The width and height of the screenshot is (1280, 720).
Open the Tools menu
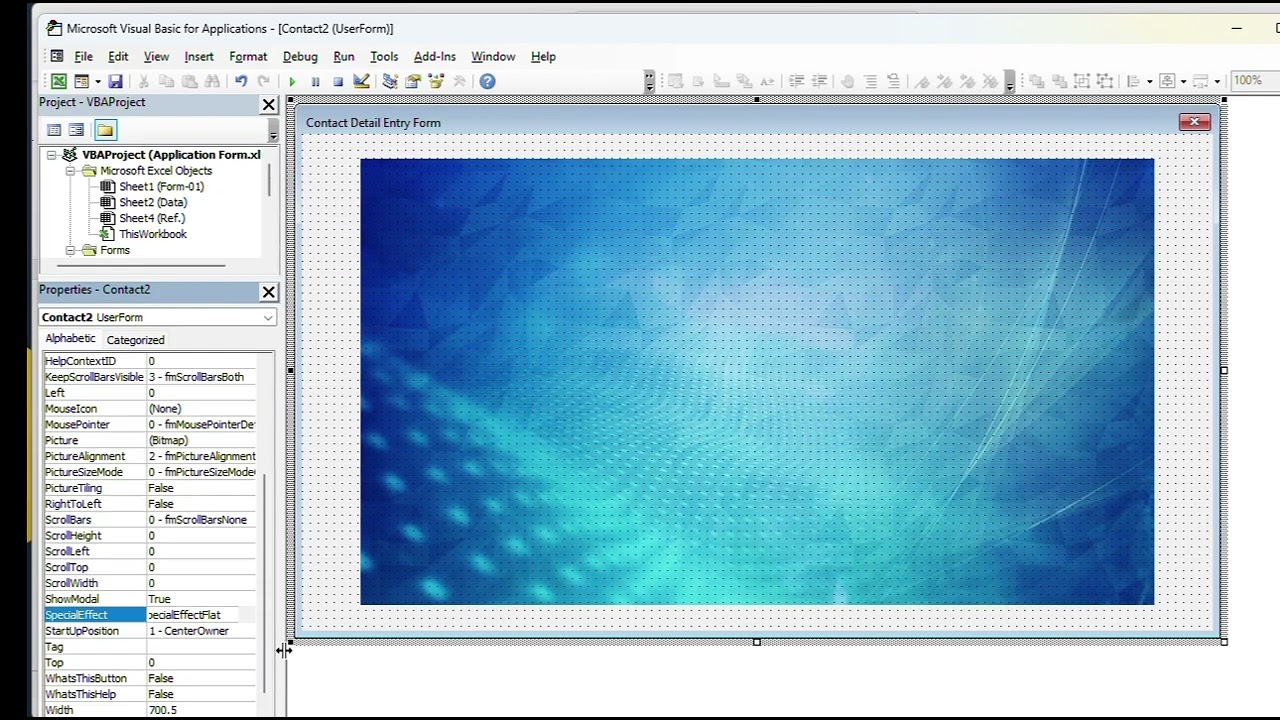[384, 57]
